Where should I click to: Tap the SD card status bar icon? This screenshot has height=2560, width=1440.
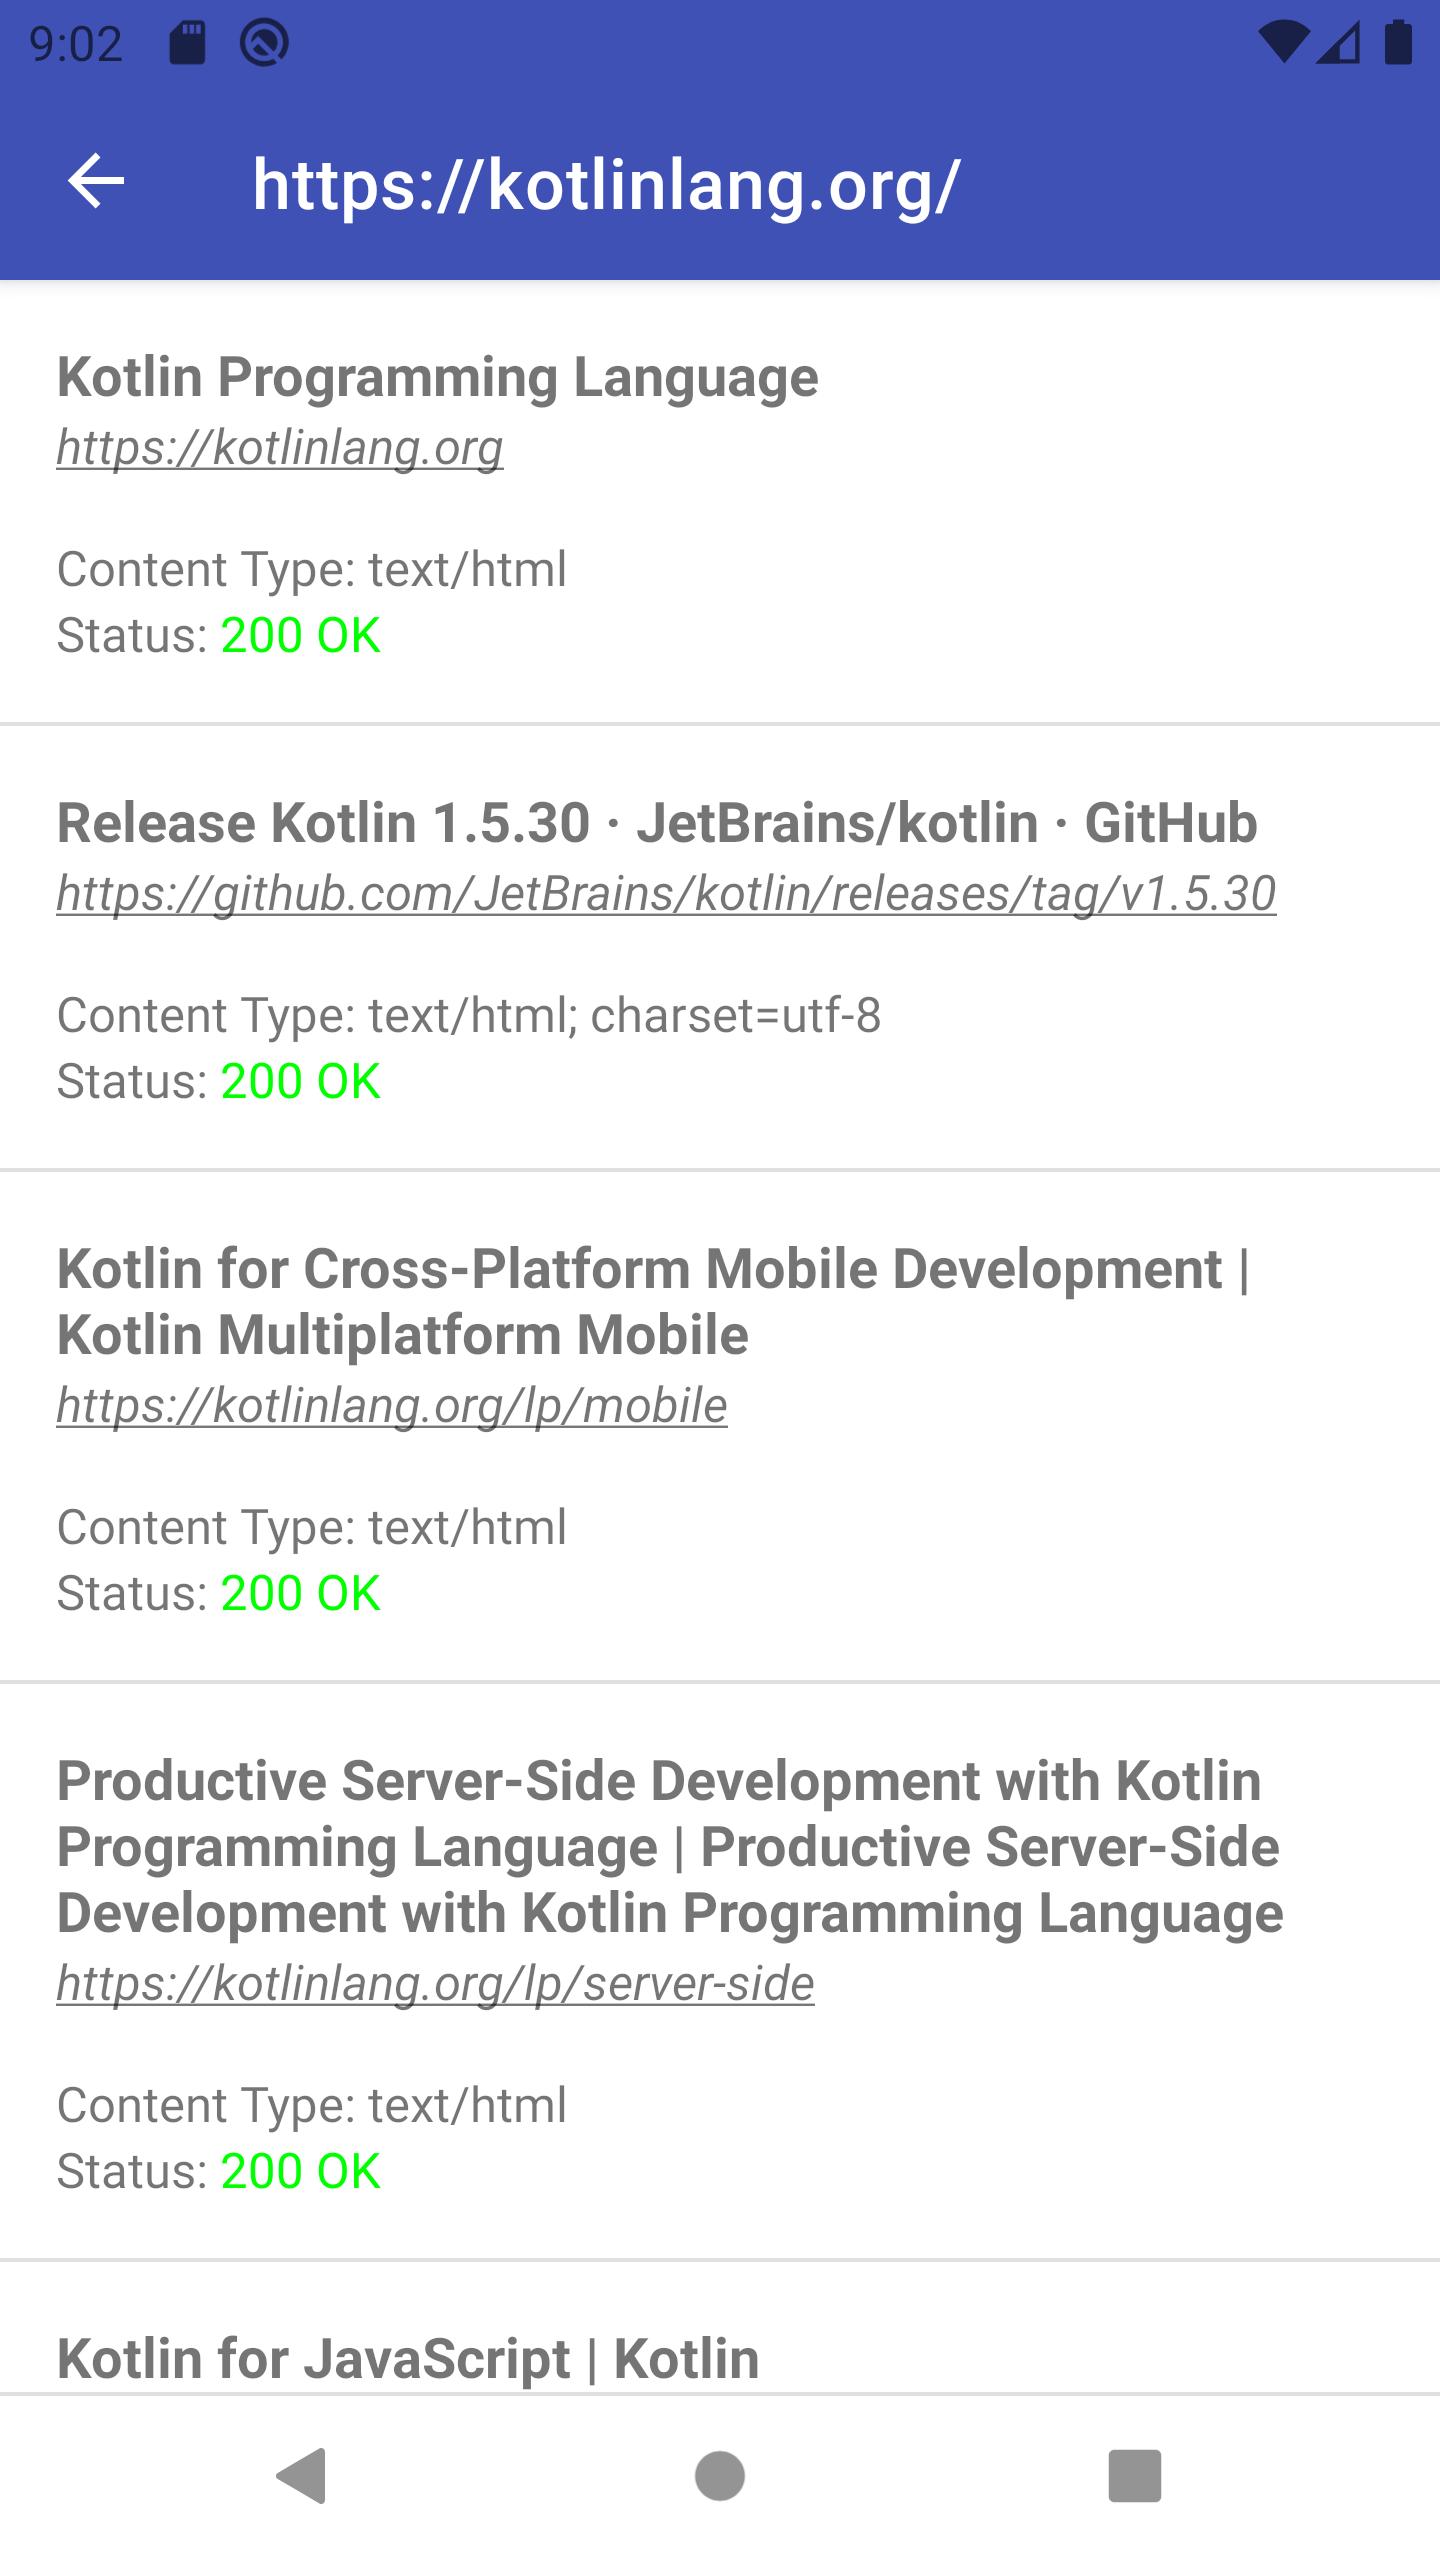[x=187, y=43]
